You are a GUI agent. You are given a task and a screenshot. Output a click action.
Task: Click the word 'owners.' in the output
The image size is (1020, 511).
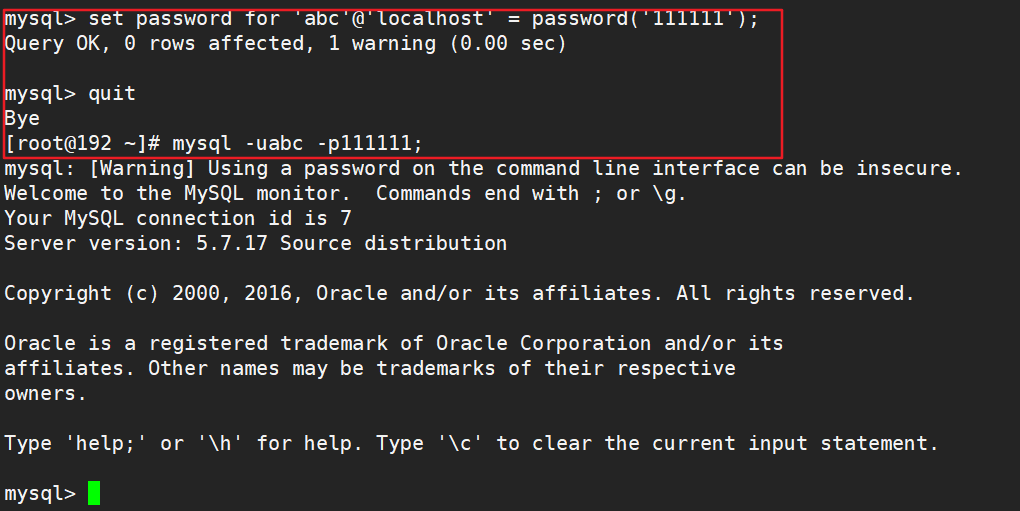pyautogui.click(x=46, y=394)
